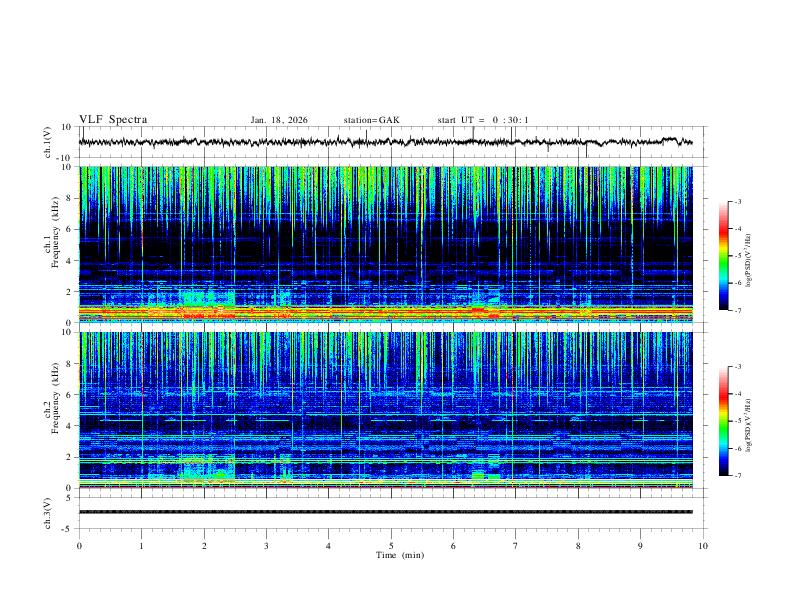Image resolution: width=792 pixels, height=612 pixels.
Task: Click the 'station=GAK' label
Action: point(371,120)
